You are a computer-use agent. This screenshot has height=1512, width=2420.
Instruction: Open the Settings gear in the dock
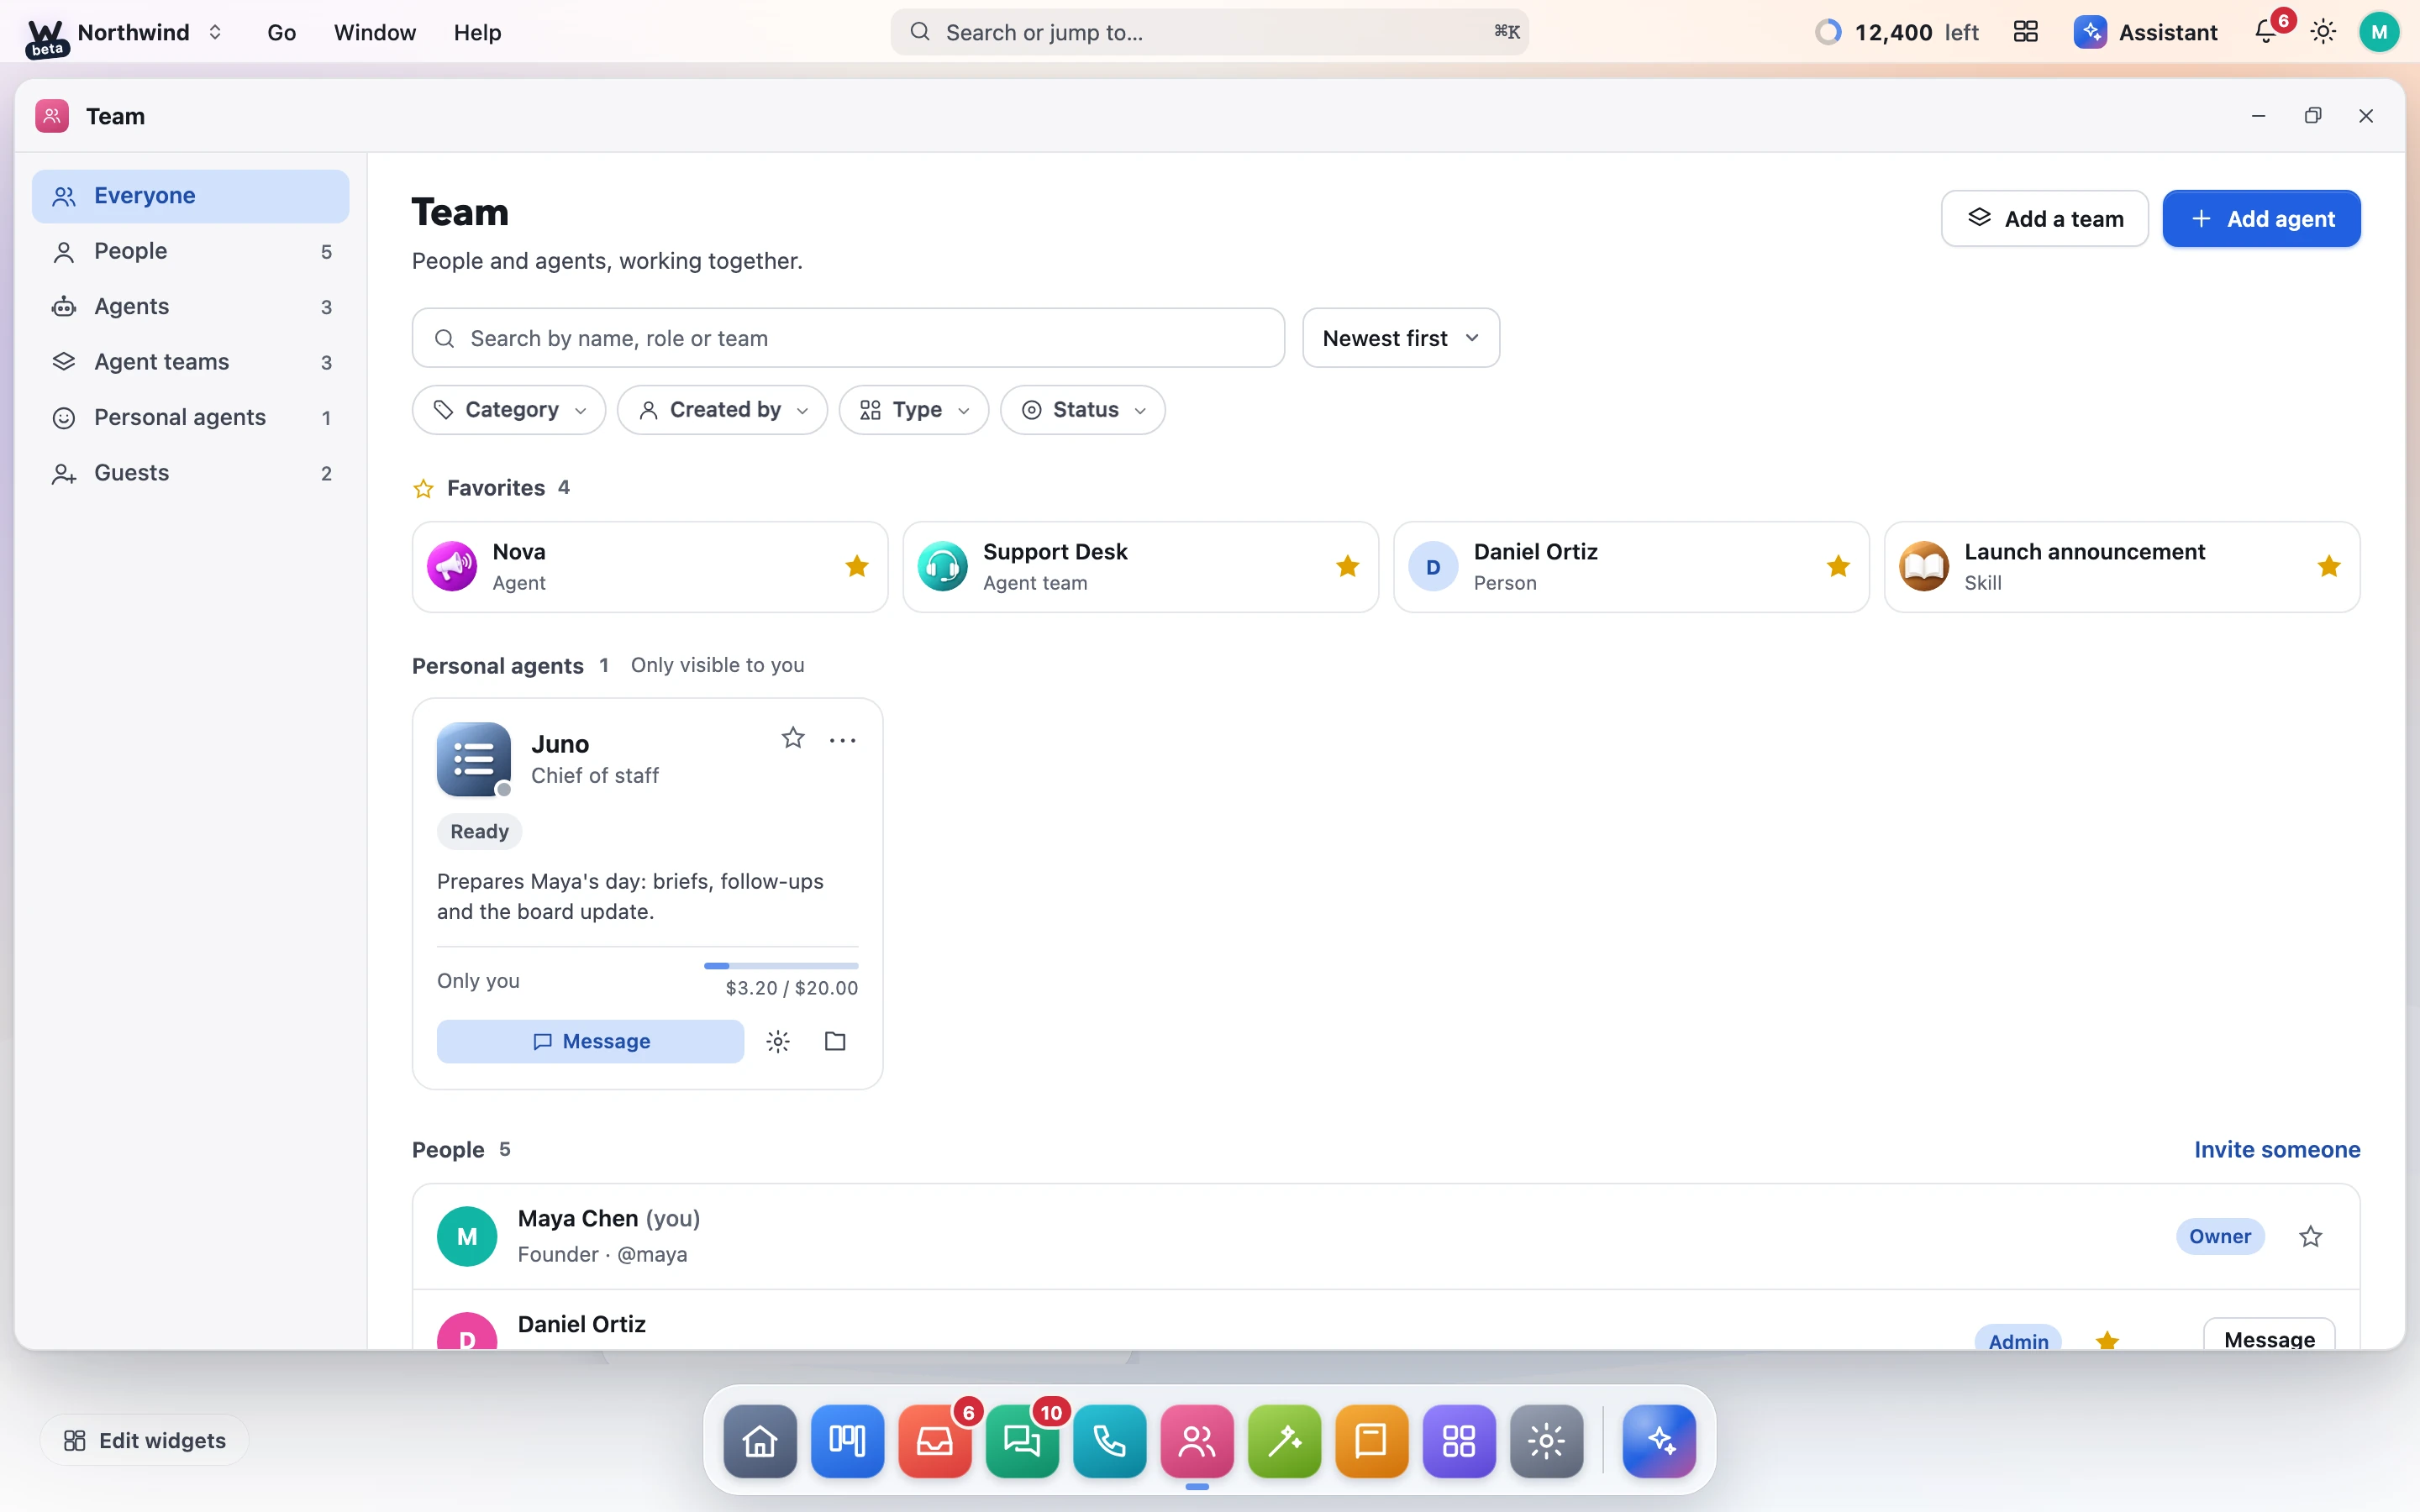pyautogui.click(x=1546, y=1440)
